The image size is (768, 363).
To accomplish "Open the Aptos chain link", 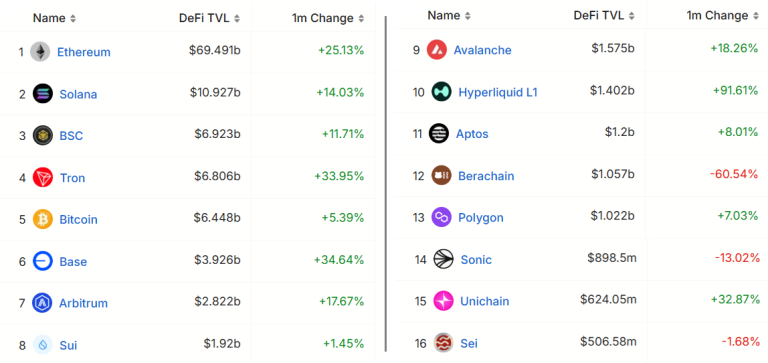I will [x=472, y=134].
